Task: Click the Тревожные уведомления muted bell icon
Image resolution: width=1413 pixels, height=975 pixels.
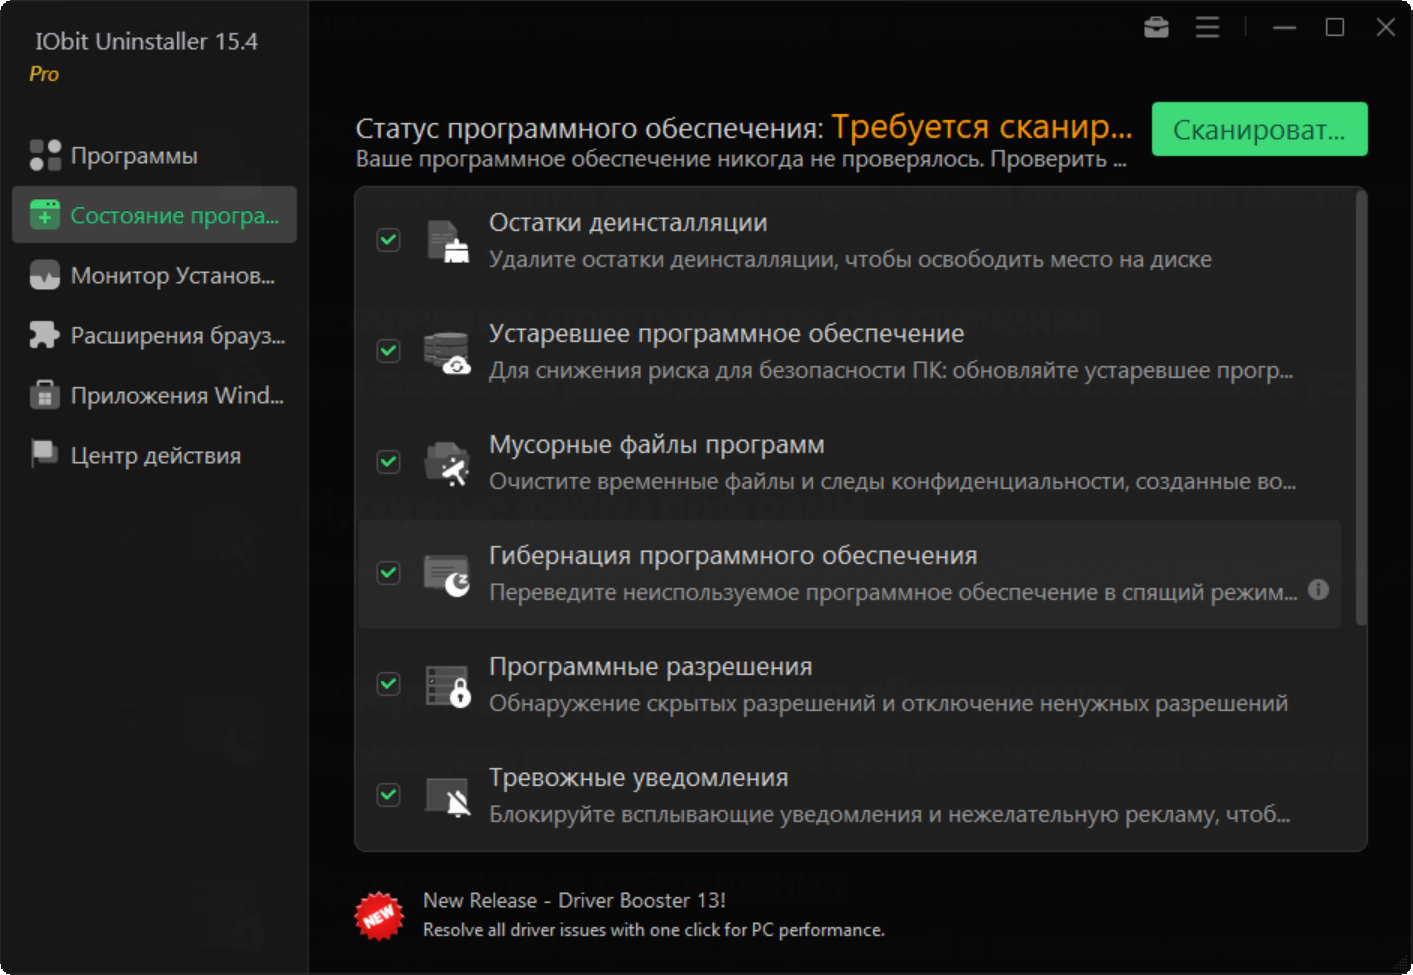Action: 447,796
